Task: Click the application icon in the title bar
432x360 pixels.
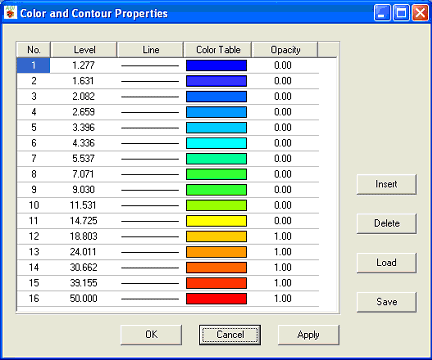Action: tap(11, 13)
